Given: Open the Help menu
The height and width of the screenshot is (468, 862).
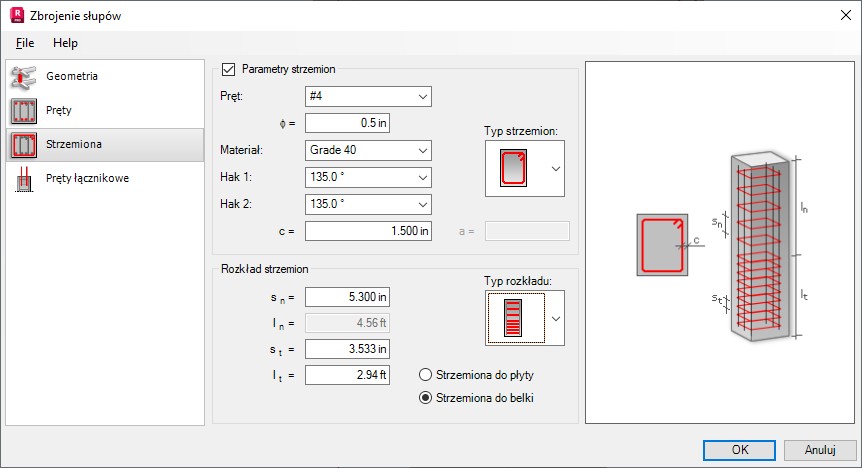Looking at the screenshot, I should 65,43.
